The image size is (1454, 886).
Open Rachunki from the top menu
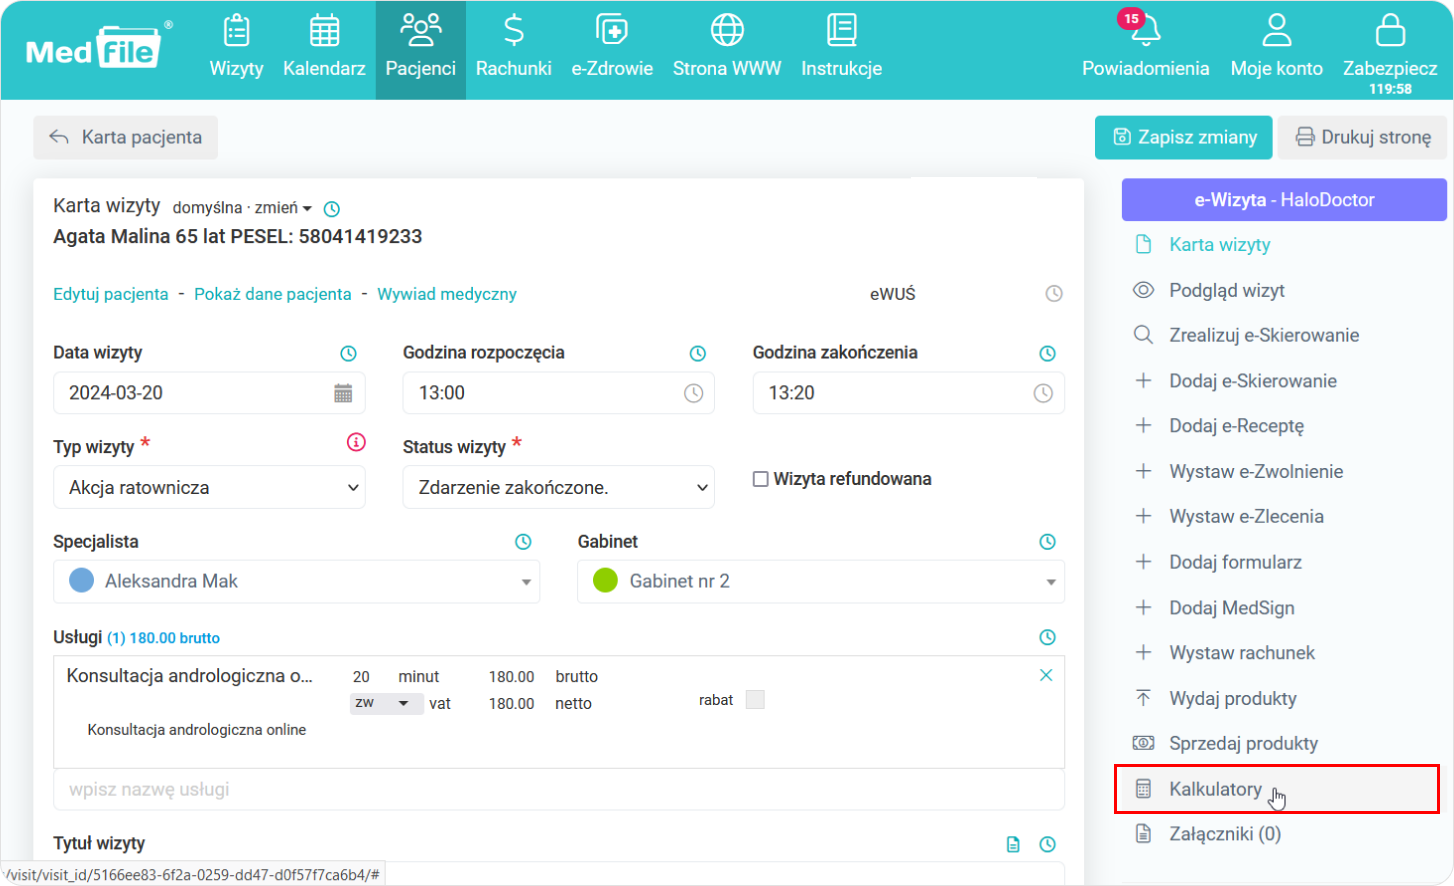pyautogui.click(x=513, y=48)
